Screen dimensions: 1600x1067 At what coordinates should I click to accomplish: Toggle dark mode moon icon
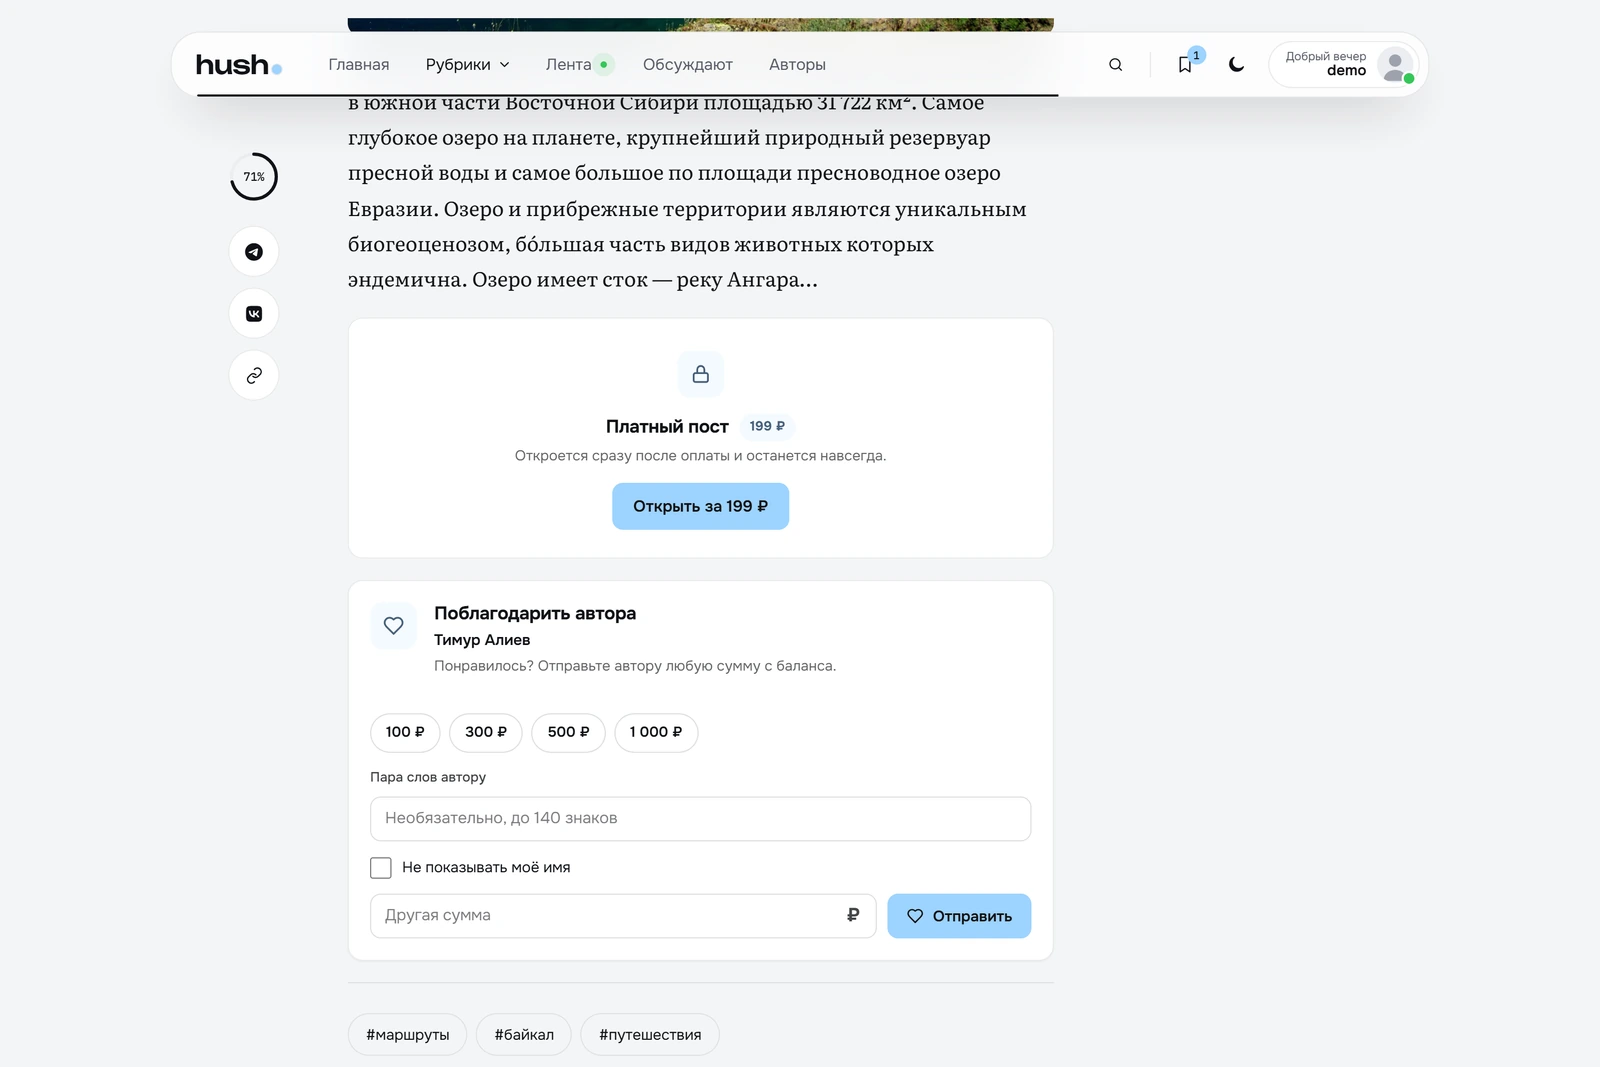click(1237, 65)
